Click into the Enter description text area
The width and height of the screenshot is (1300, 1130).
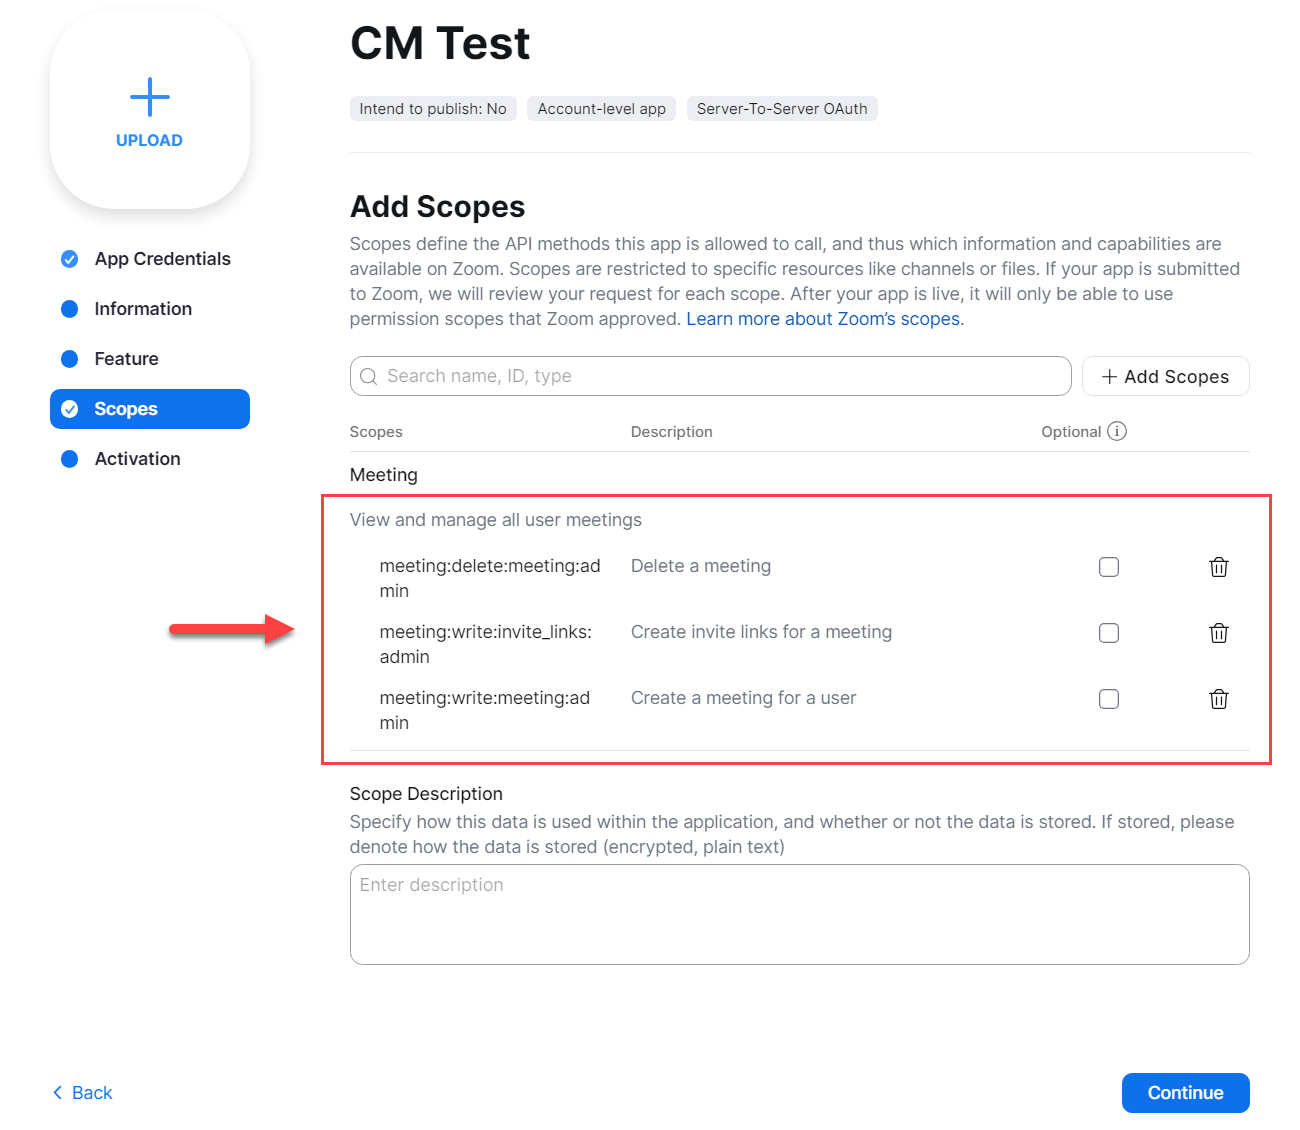[800, 914]
